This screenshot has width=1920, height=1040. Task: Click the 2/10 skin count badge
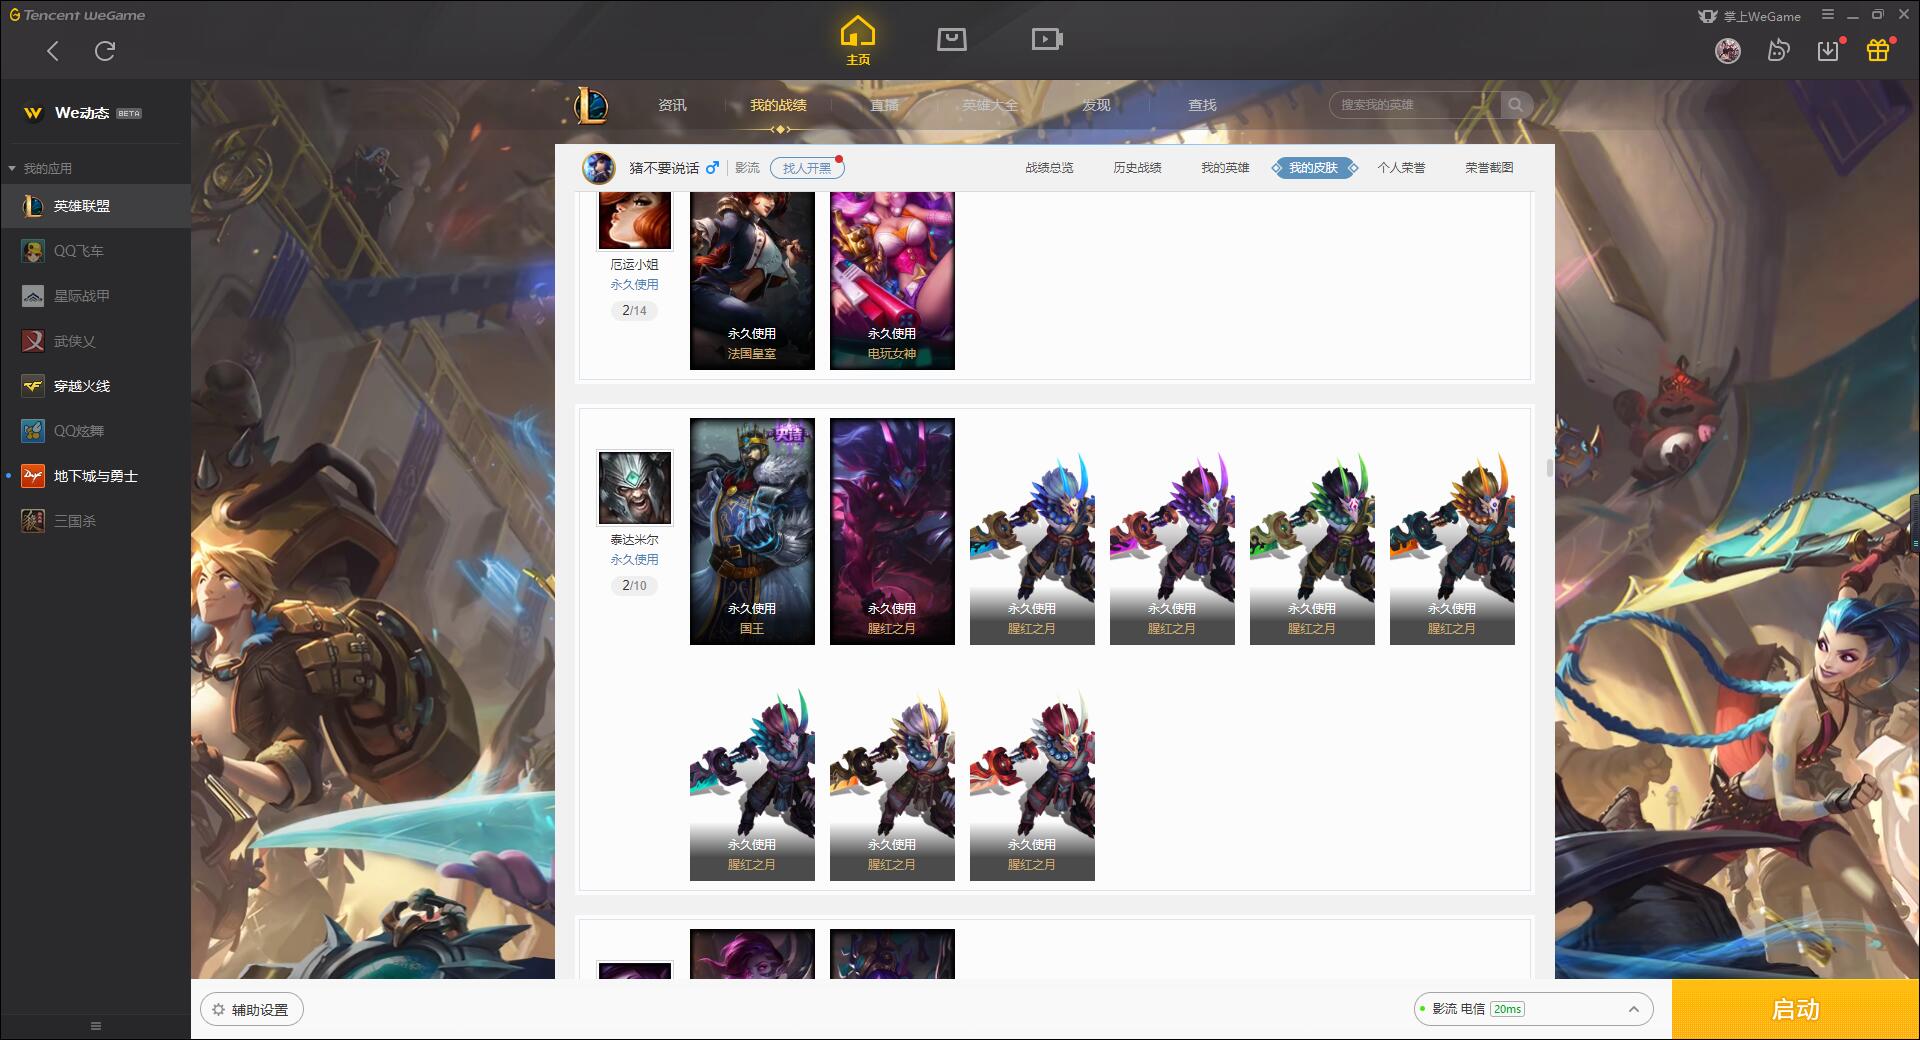(634, 585)
